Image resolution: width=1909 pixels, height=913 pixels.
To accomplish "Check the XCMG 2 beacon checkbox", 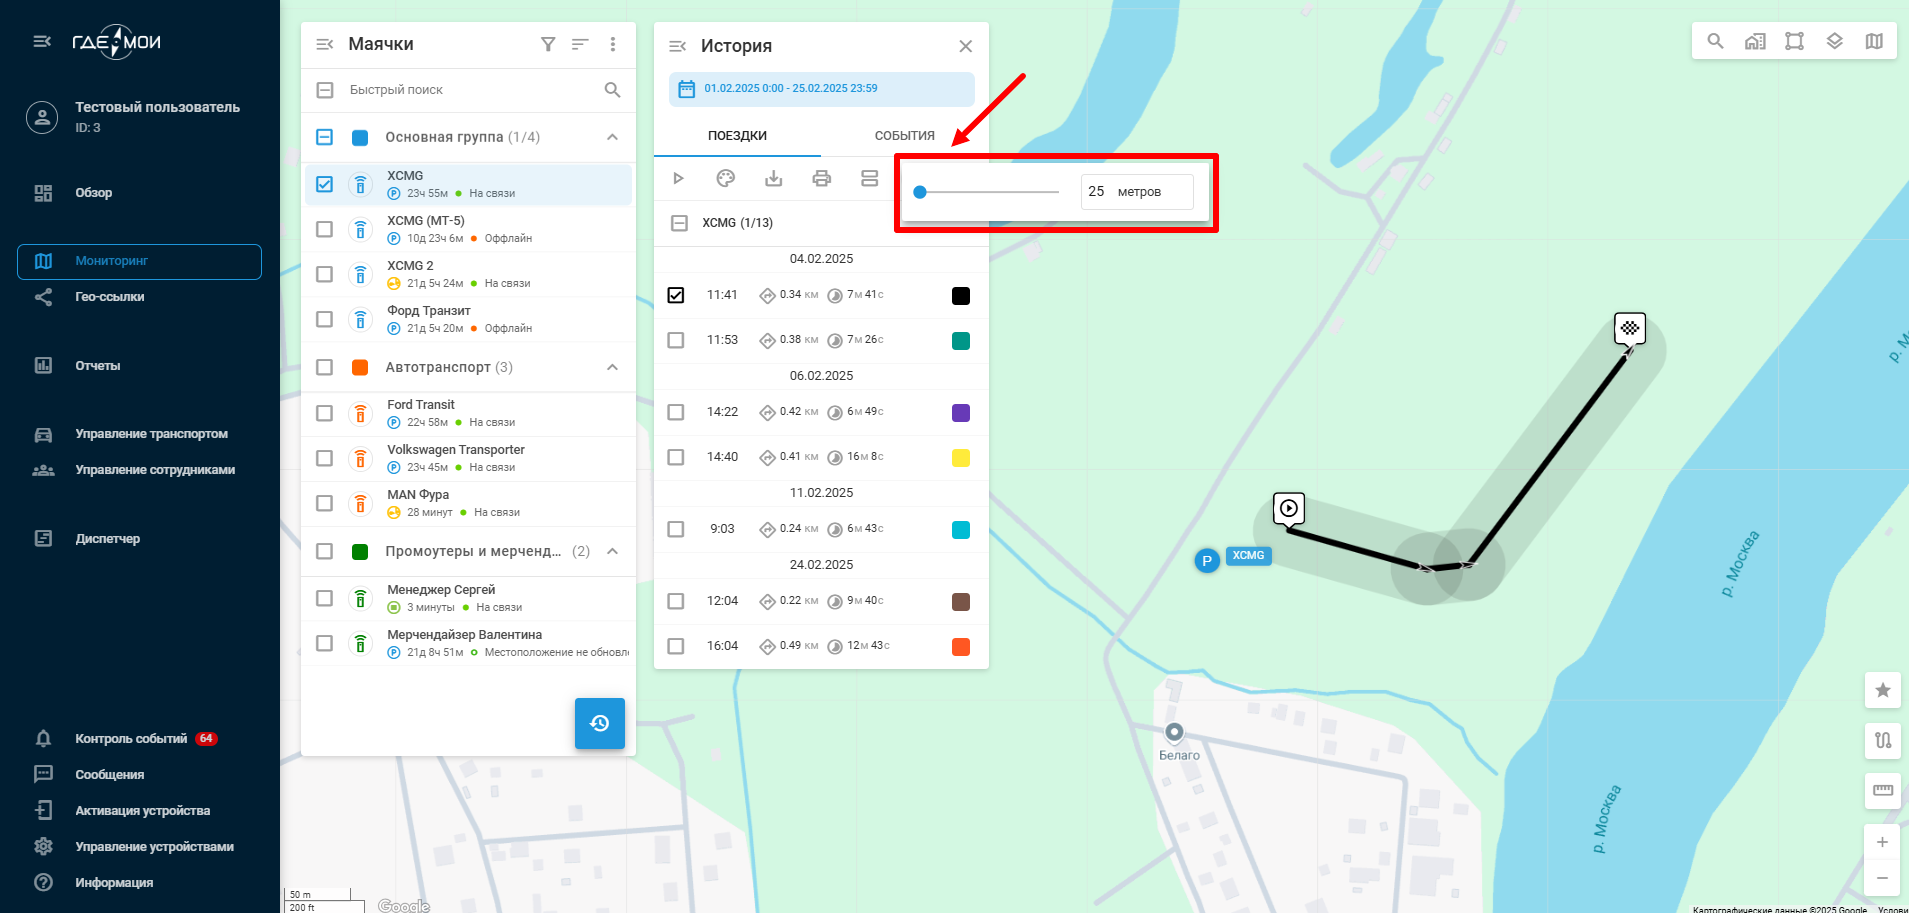I will 324,274.
